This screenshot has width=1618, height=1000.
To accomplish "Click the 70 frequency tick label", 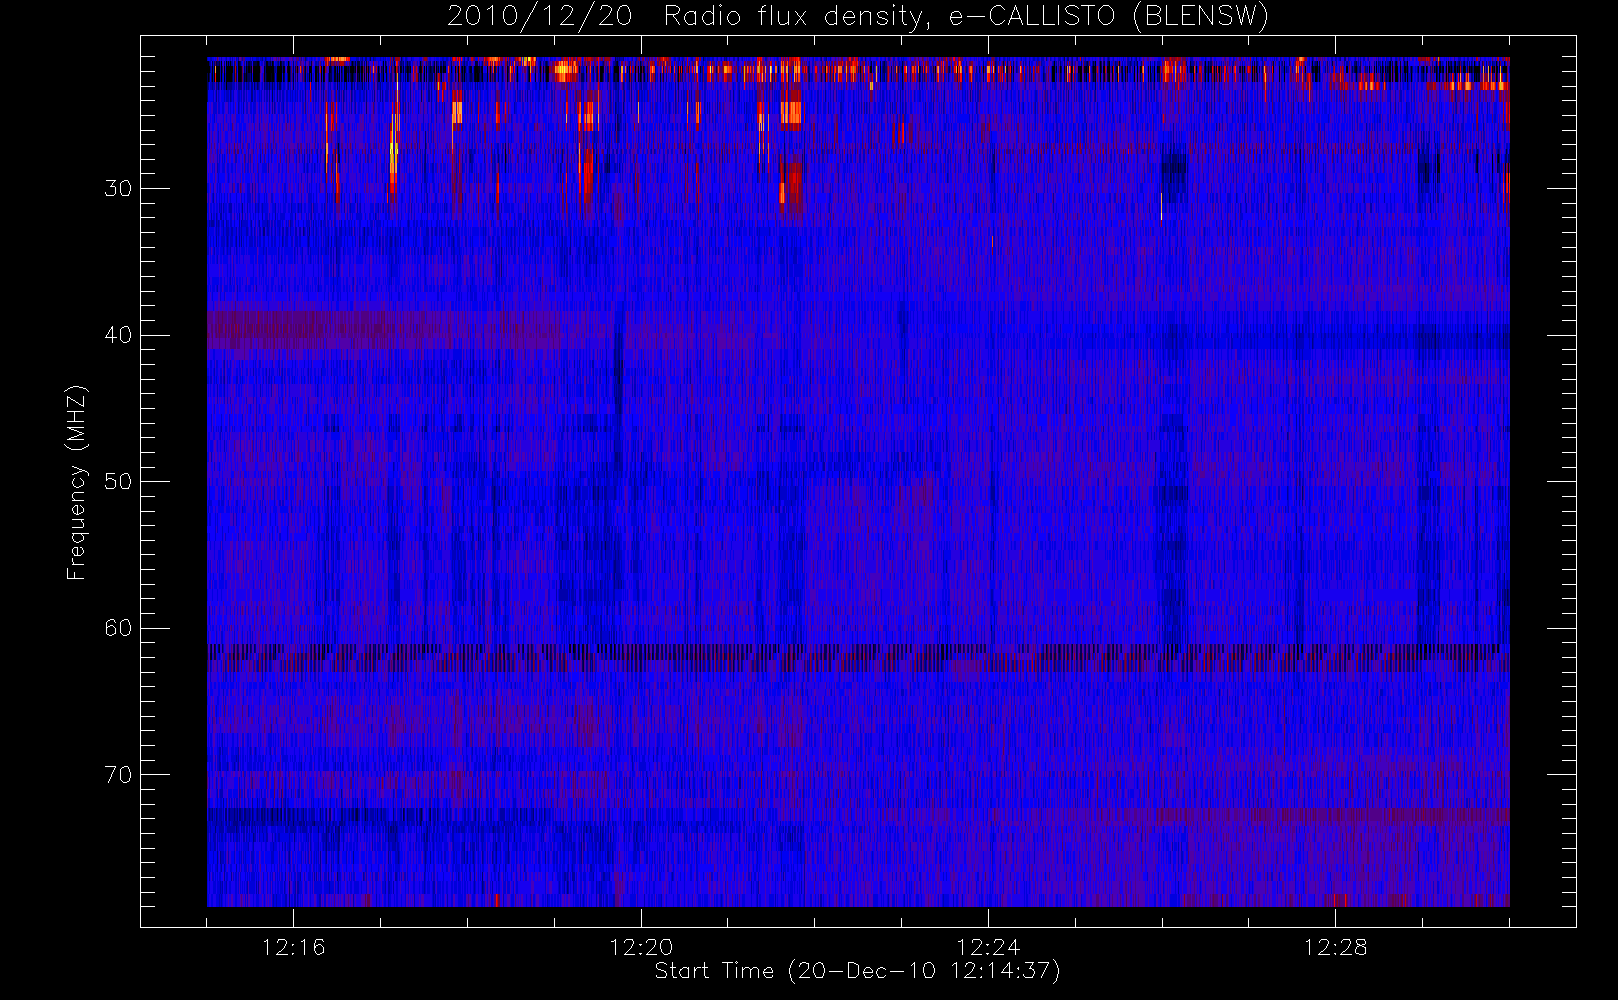I will coord(118,775).
